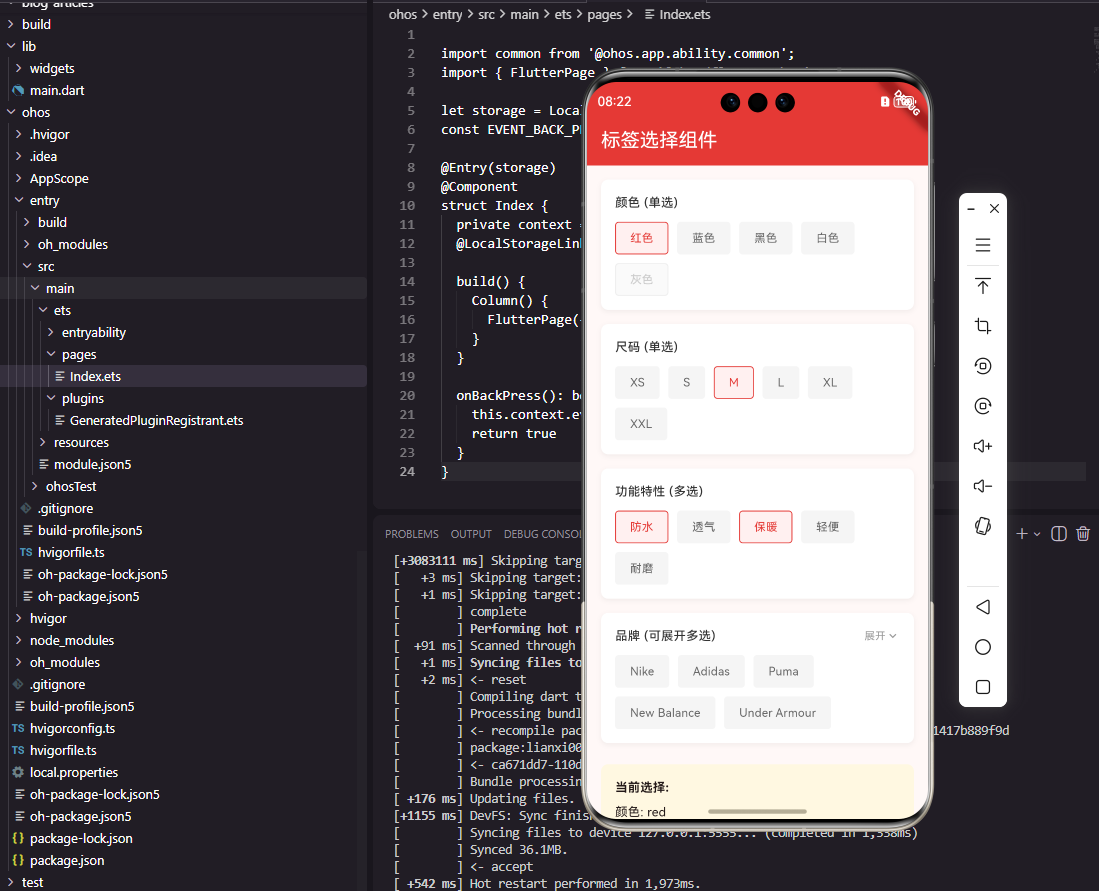Kill the active terminal with the trash icon
The height and width of the screenshot is (891, 1099).
[x=1083, y=534]
